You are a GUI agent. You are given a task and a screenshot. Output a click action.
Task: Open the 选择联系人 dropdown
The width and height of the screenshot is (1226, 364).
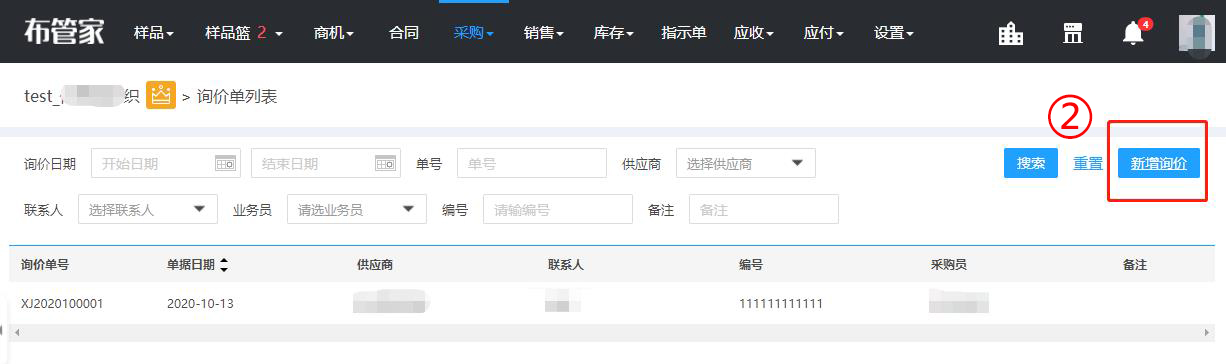[148, 209]
